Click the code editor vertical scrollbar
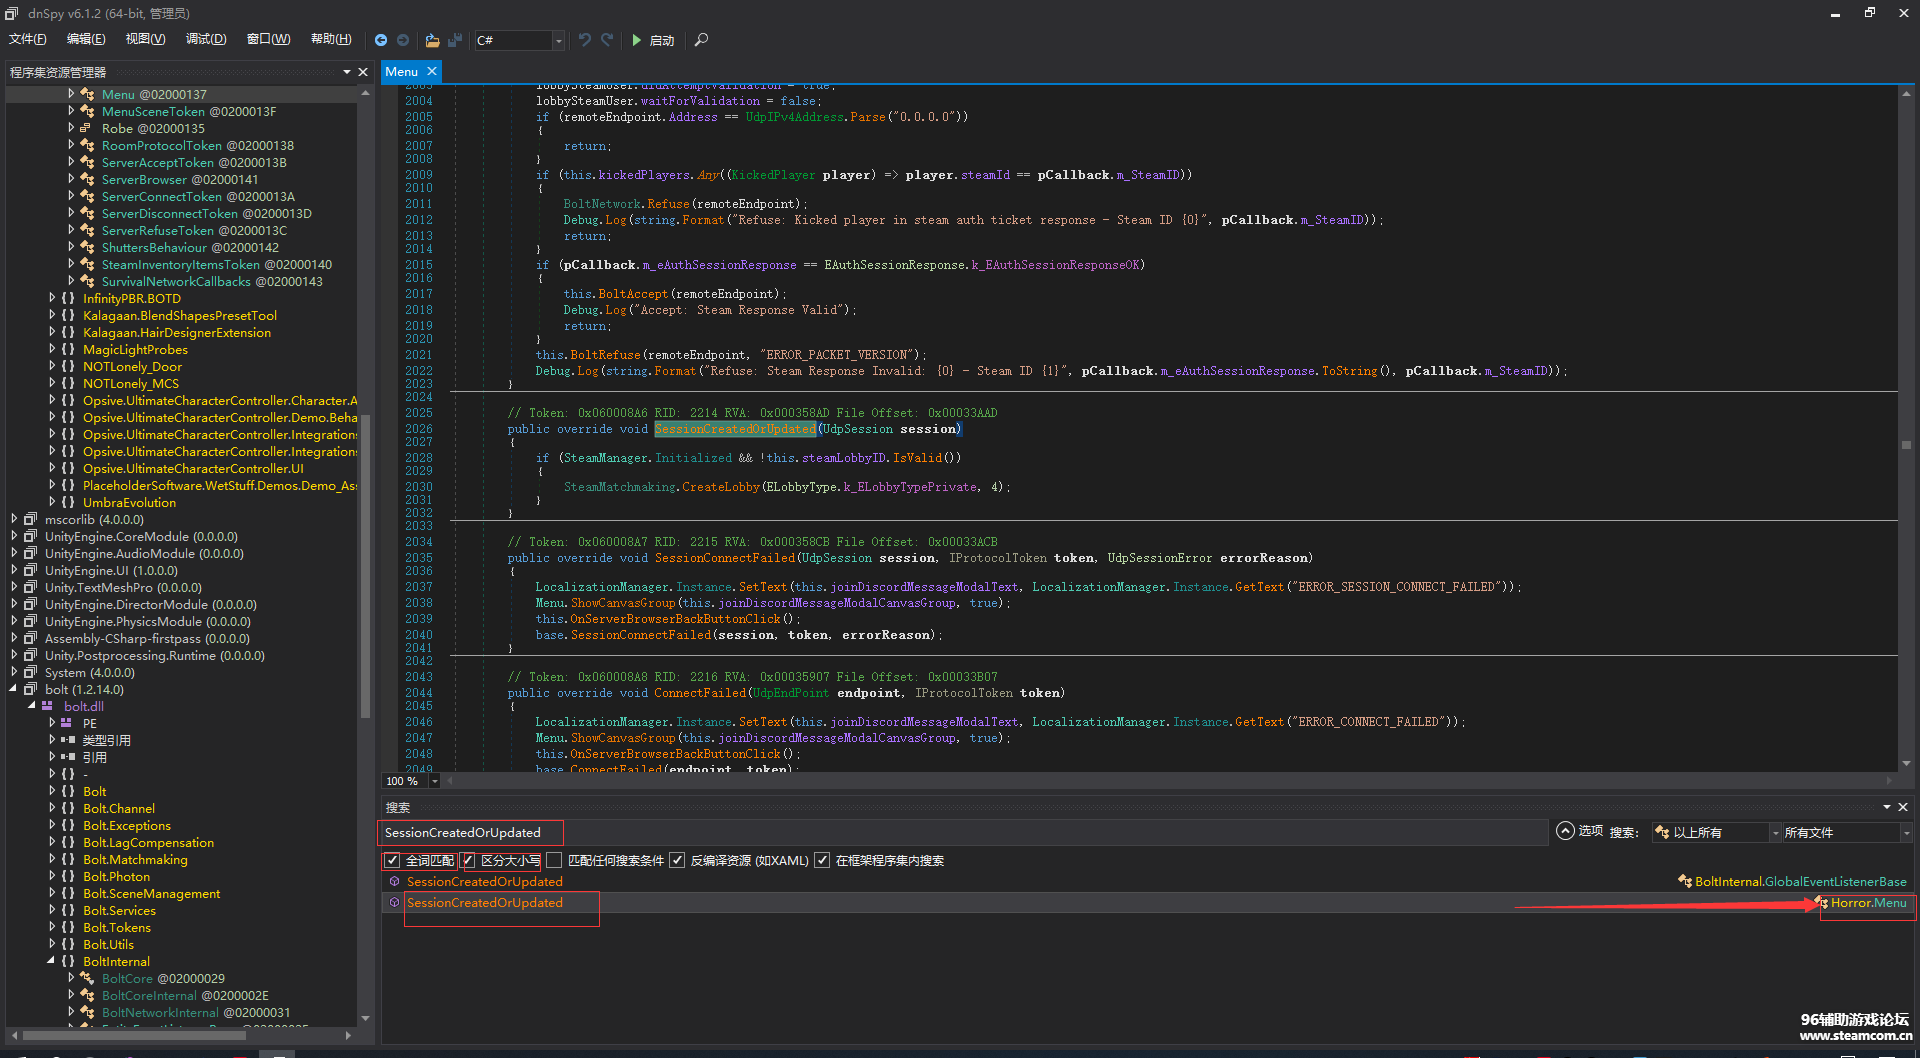The height and width of the screenshot is (1058, 1920). pyautogui.click(x=1906, y=445)
